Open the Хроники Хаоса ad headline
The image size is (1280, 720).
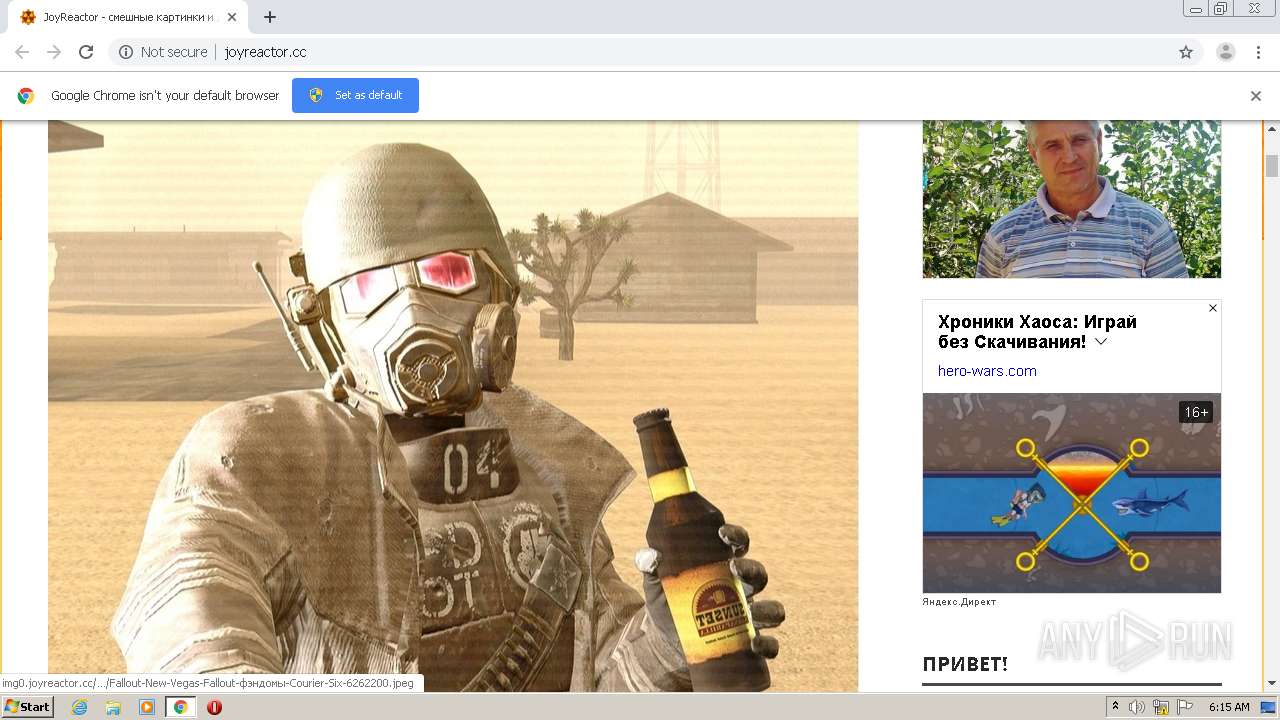pyautogui.click(x=1037, y=332)
